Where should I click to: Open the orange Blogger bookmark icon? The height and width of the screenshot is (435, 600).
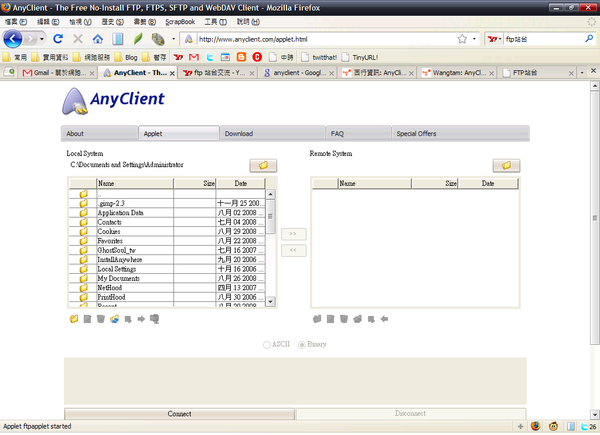[241, 57]
